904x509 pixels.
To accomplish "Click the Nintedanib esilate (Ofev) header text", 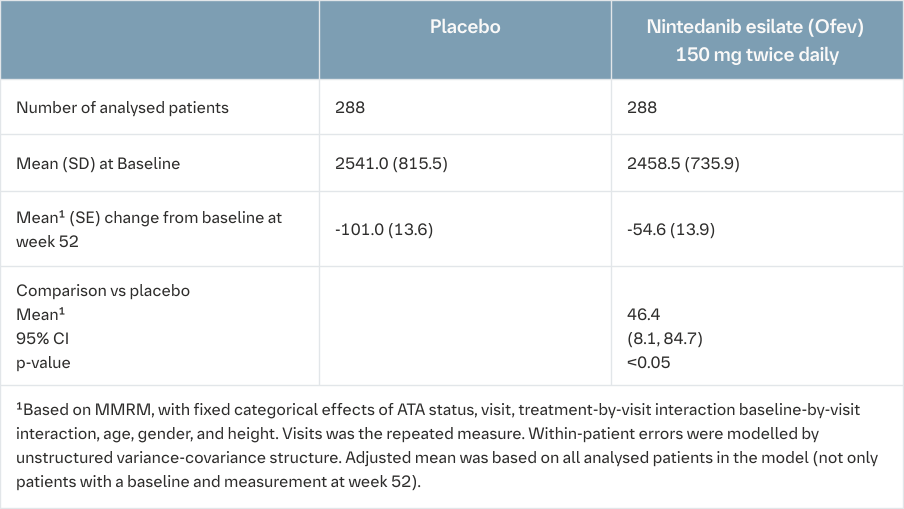I will 756,27.
